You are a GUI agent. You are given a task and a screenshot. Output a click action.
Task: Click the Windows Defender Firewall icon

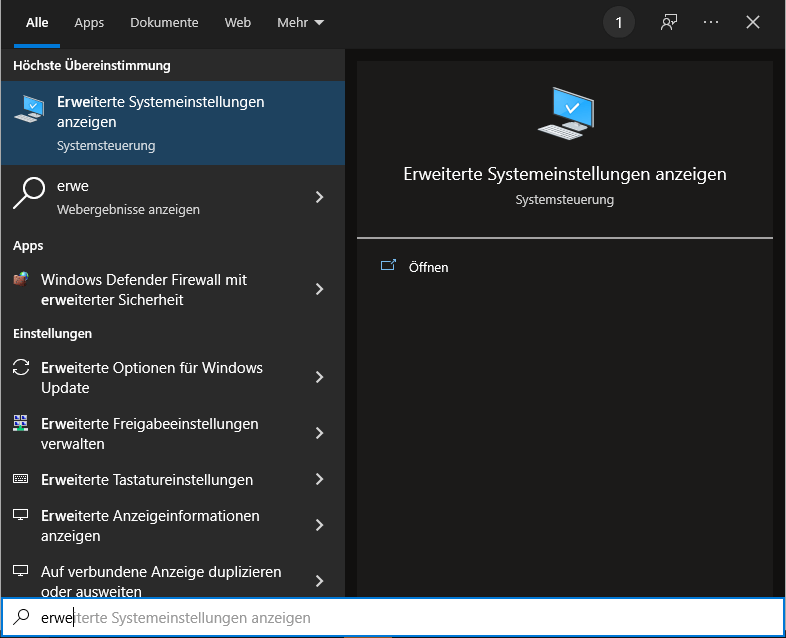(21, 279)
